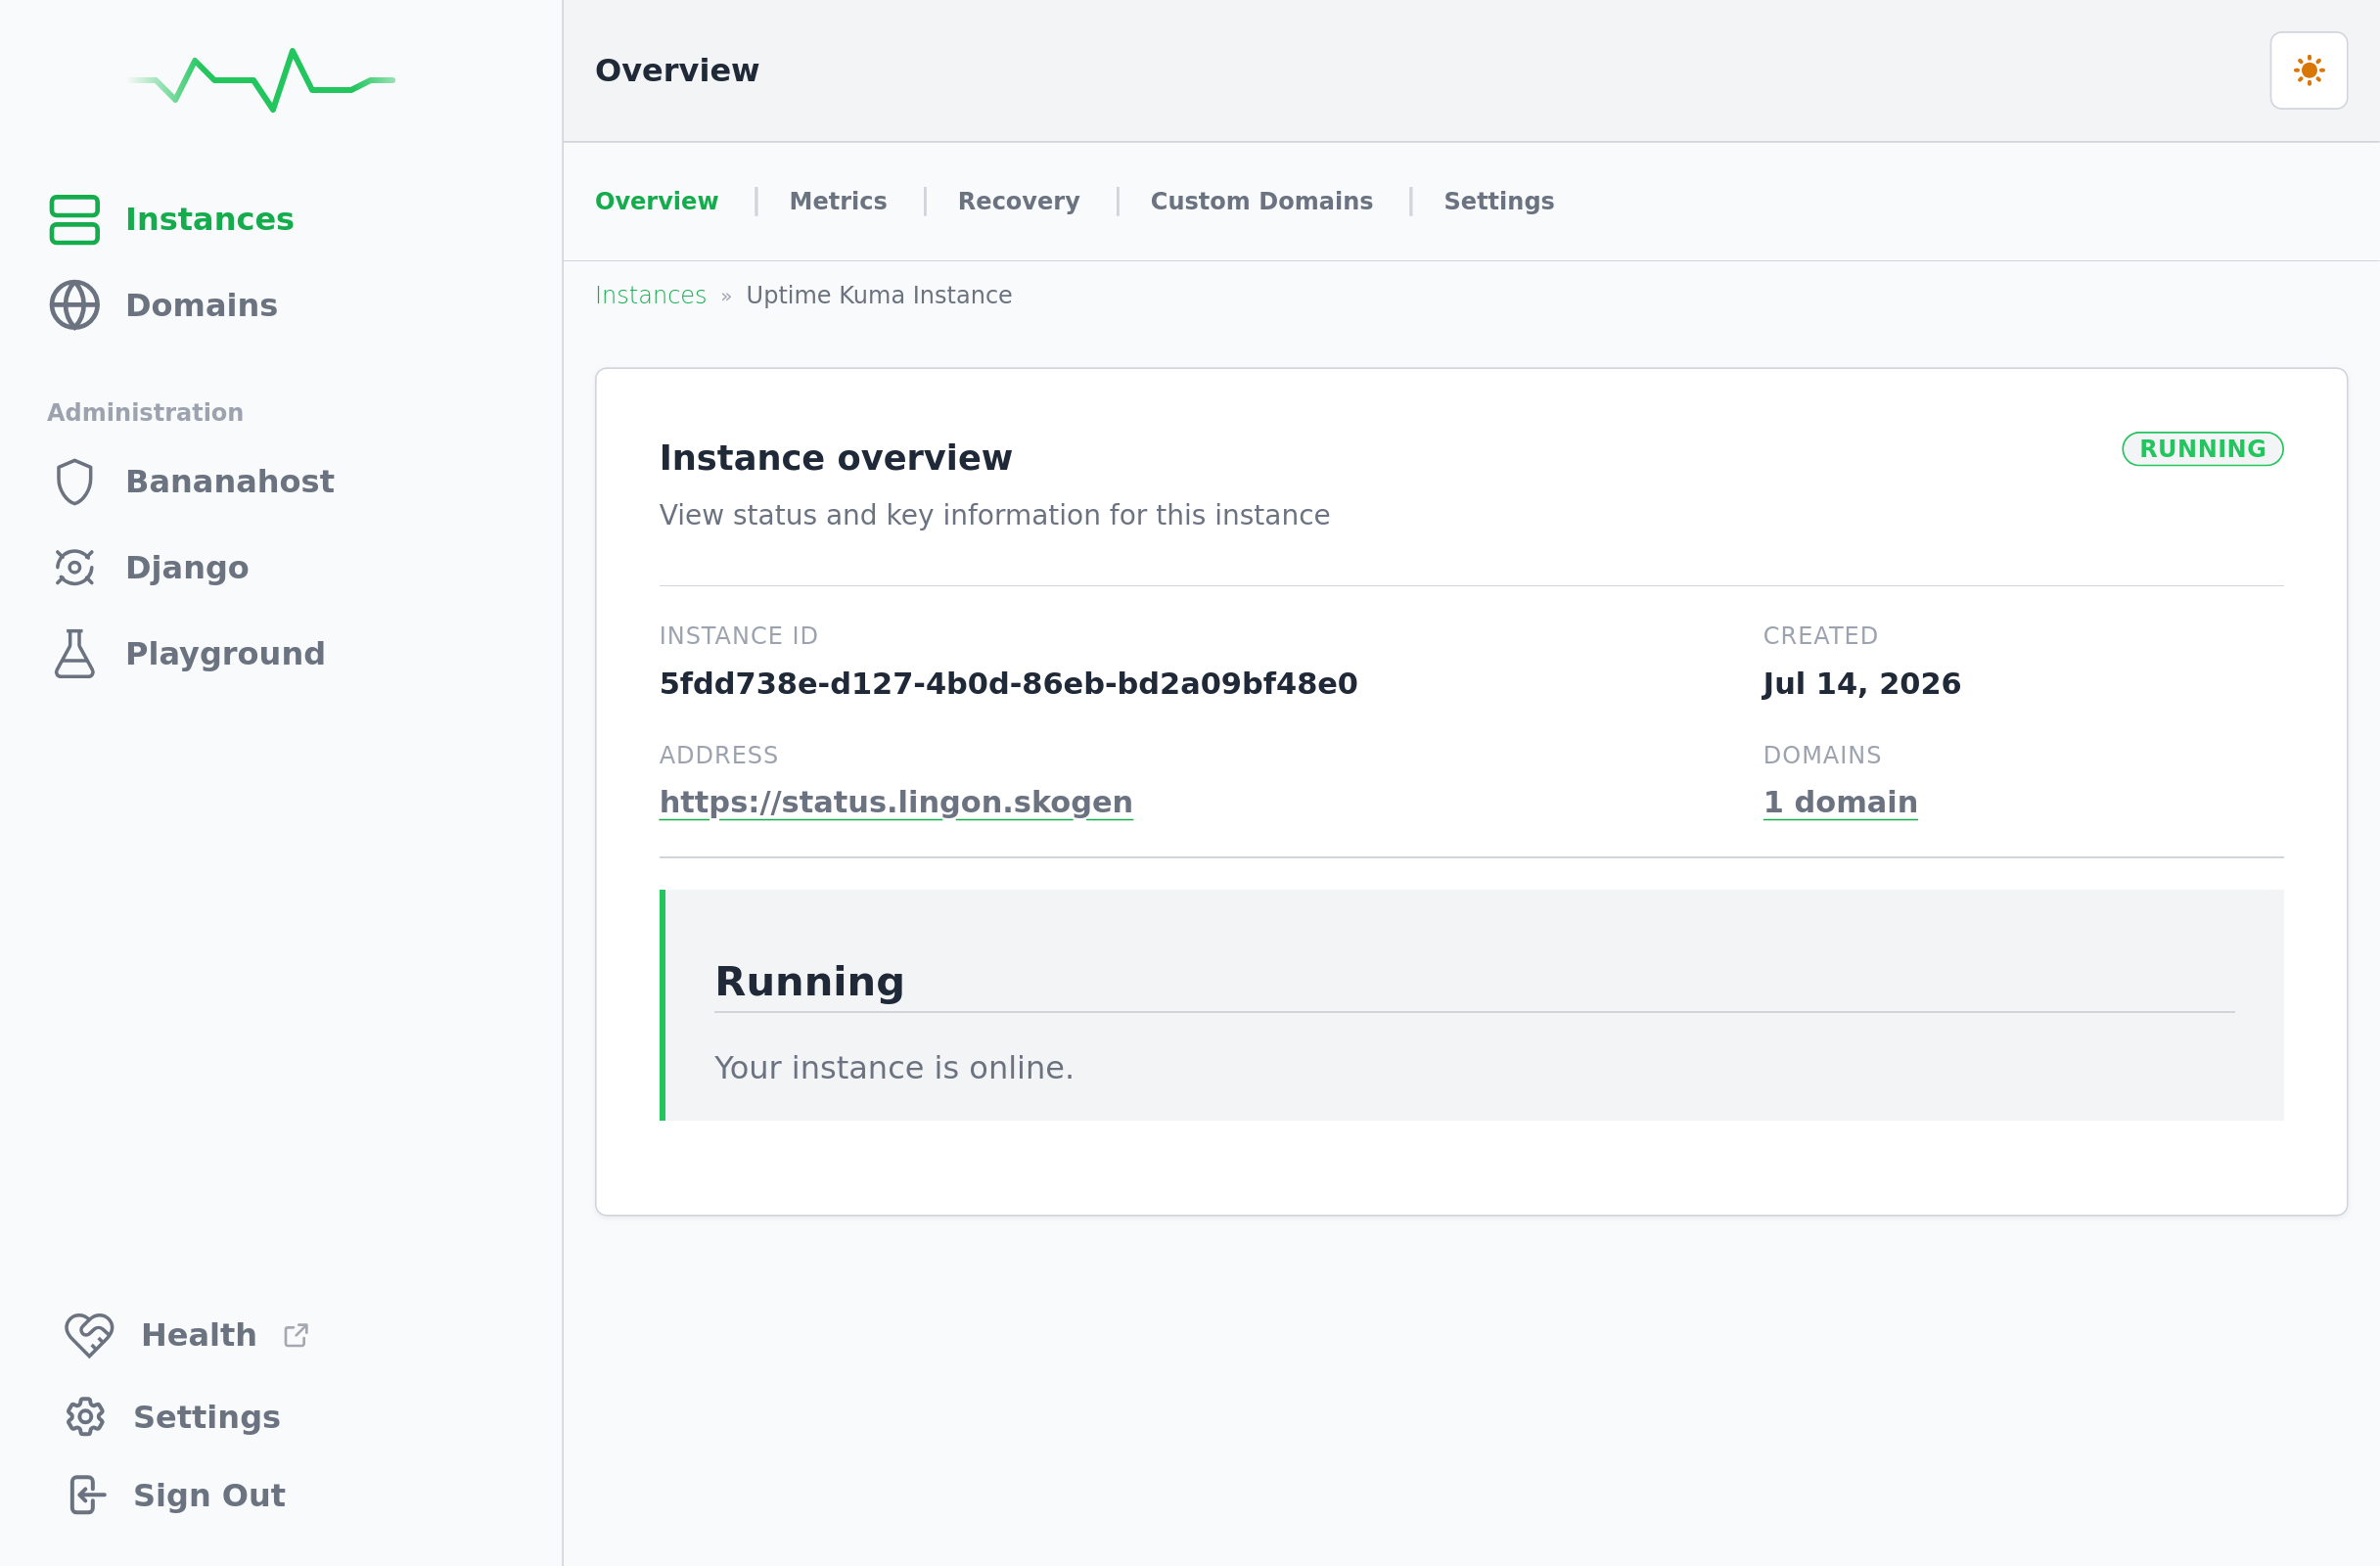Click the instance ID 5fdd738e-d127-4b0d-86eb-bd2a09bf48e0
Viewport: 2380px width, 1566px height.
tap(1008, 684)
